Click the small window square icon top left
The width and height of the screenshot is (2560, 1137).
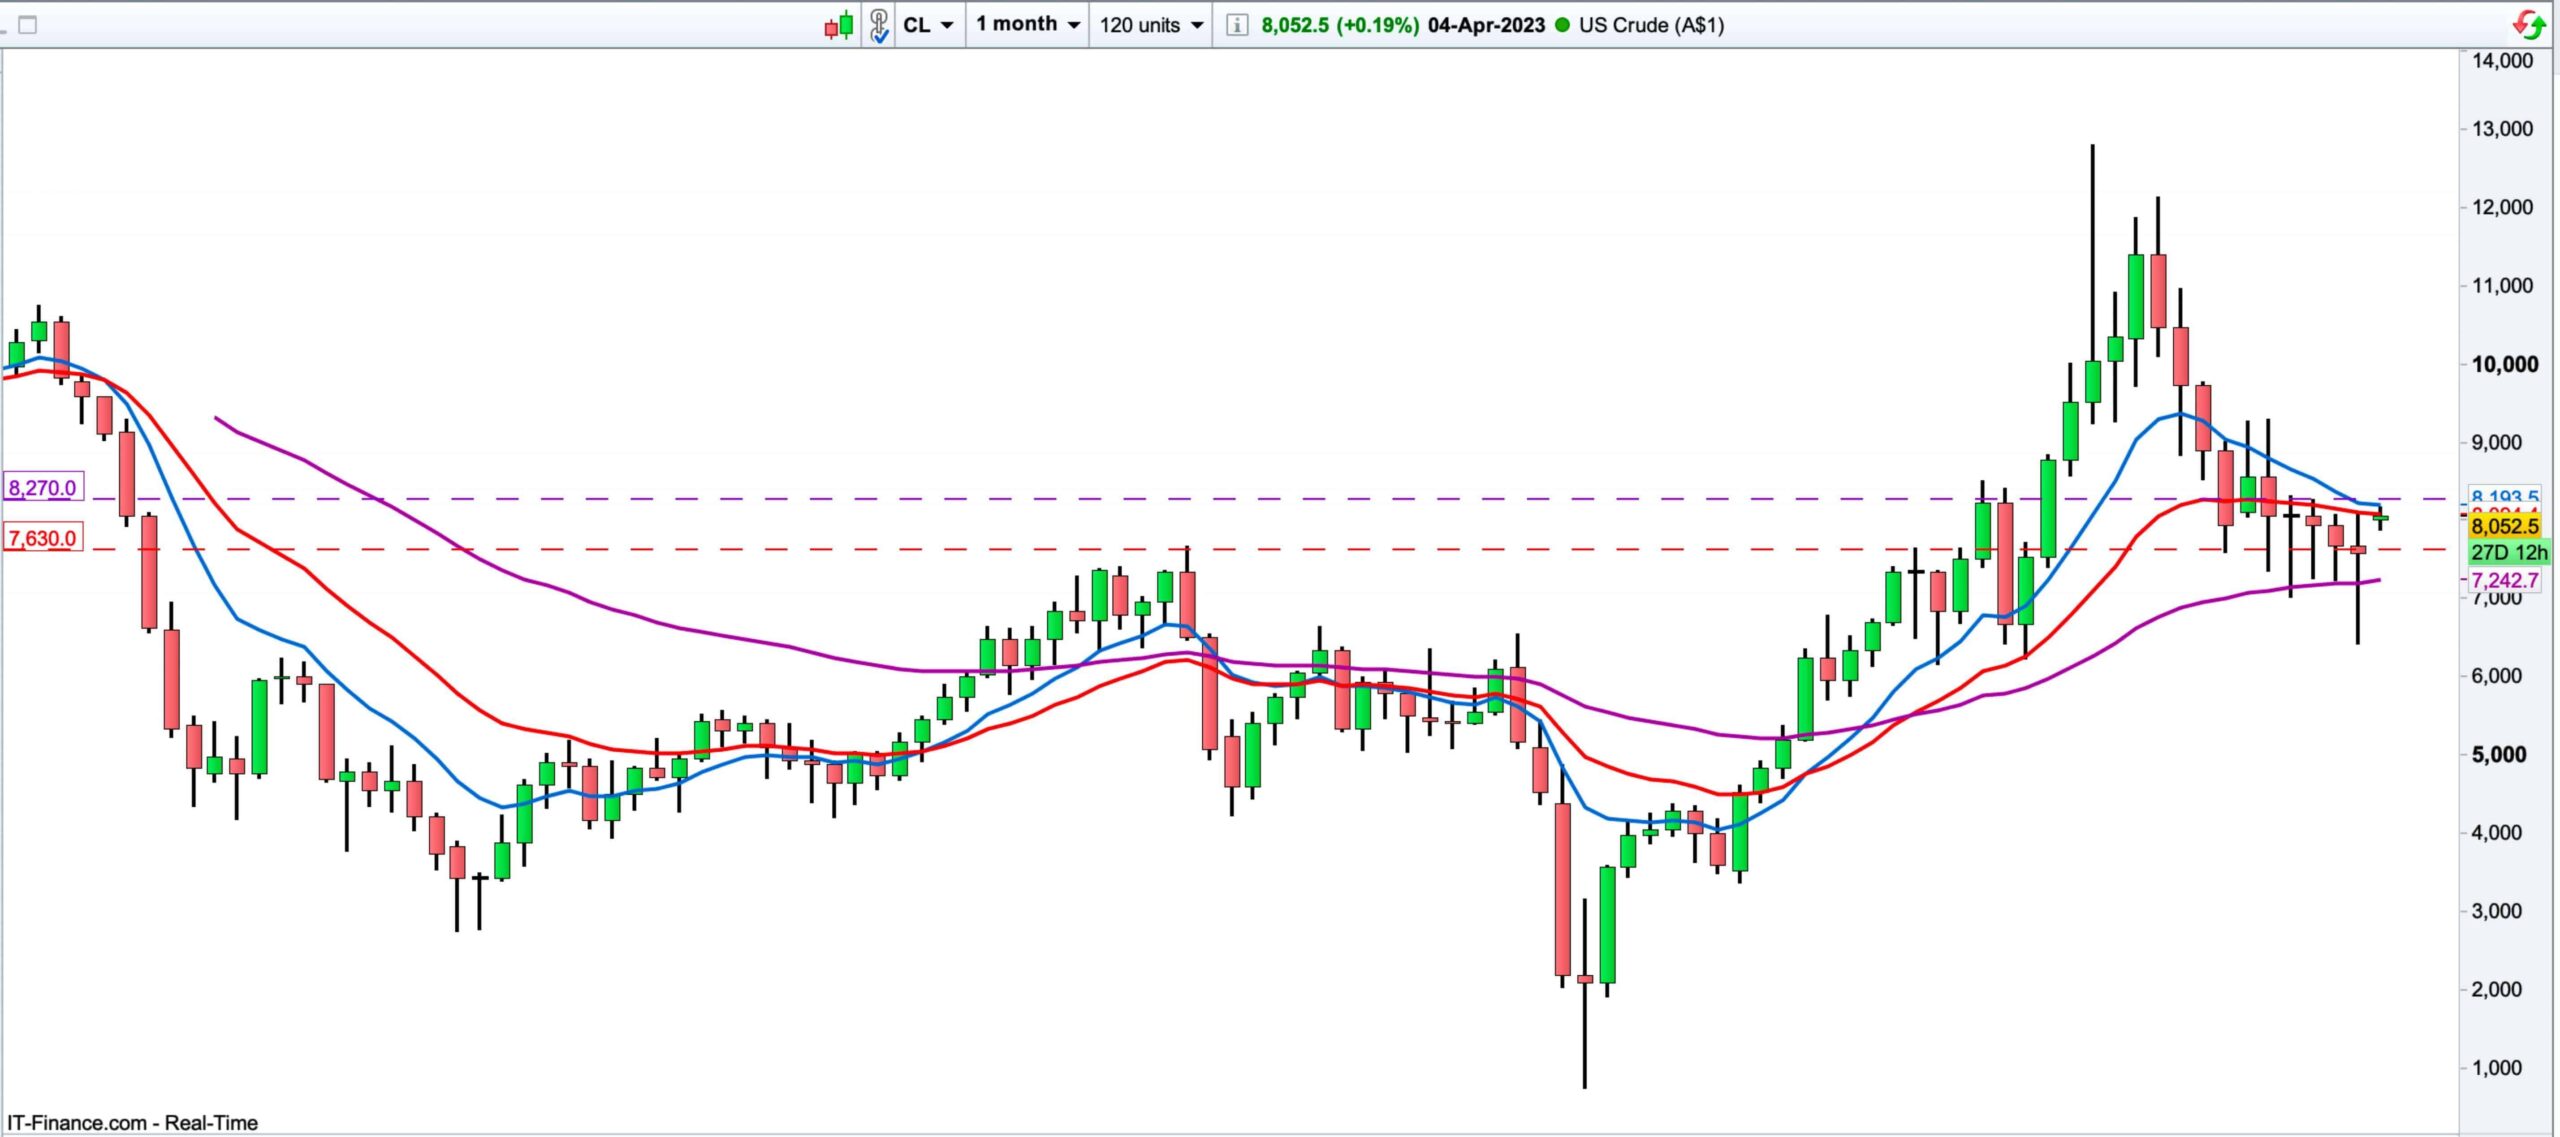pos(28,25)
